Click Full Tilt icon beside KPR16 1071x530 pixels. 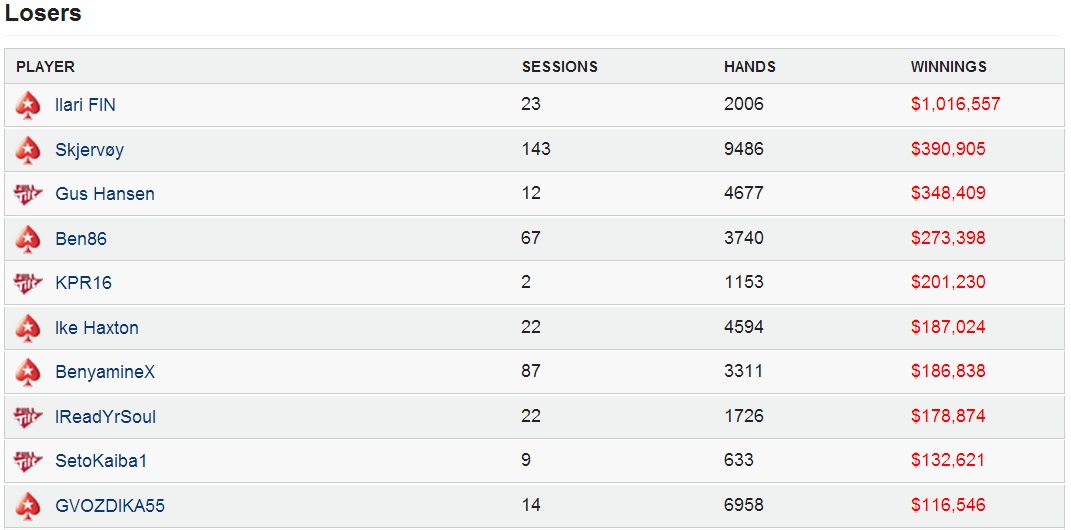point(28,283)
